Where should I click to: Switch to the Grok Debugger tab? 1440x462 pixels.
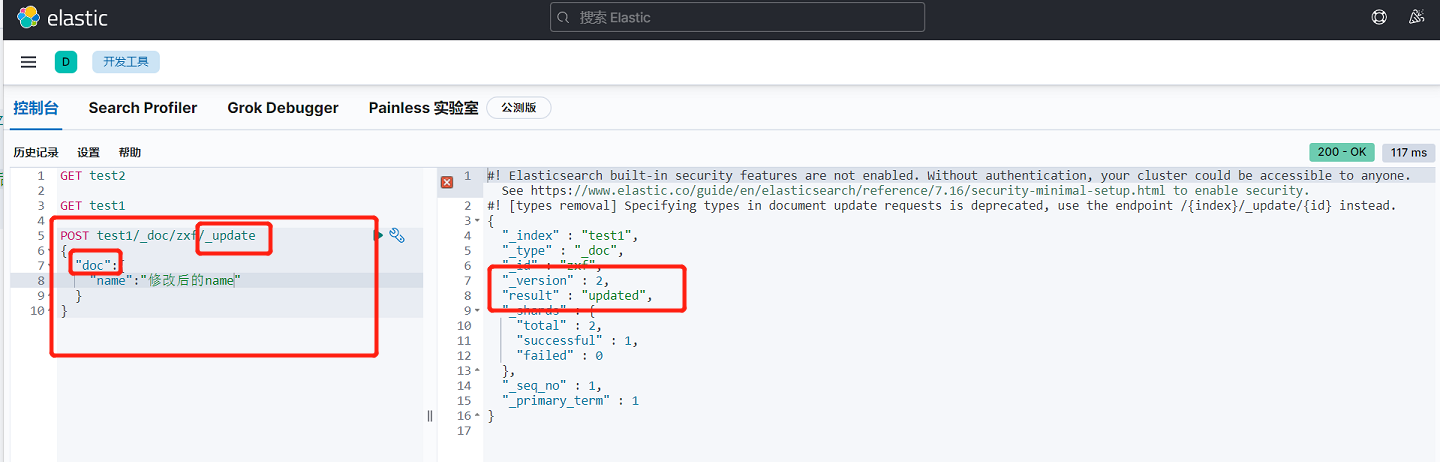coord(283,108)
